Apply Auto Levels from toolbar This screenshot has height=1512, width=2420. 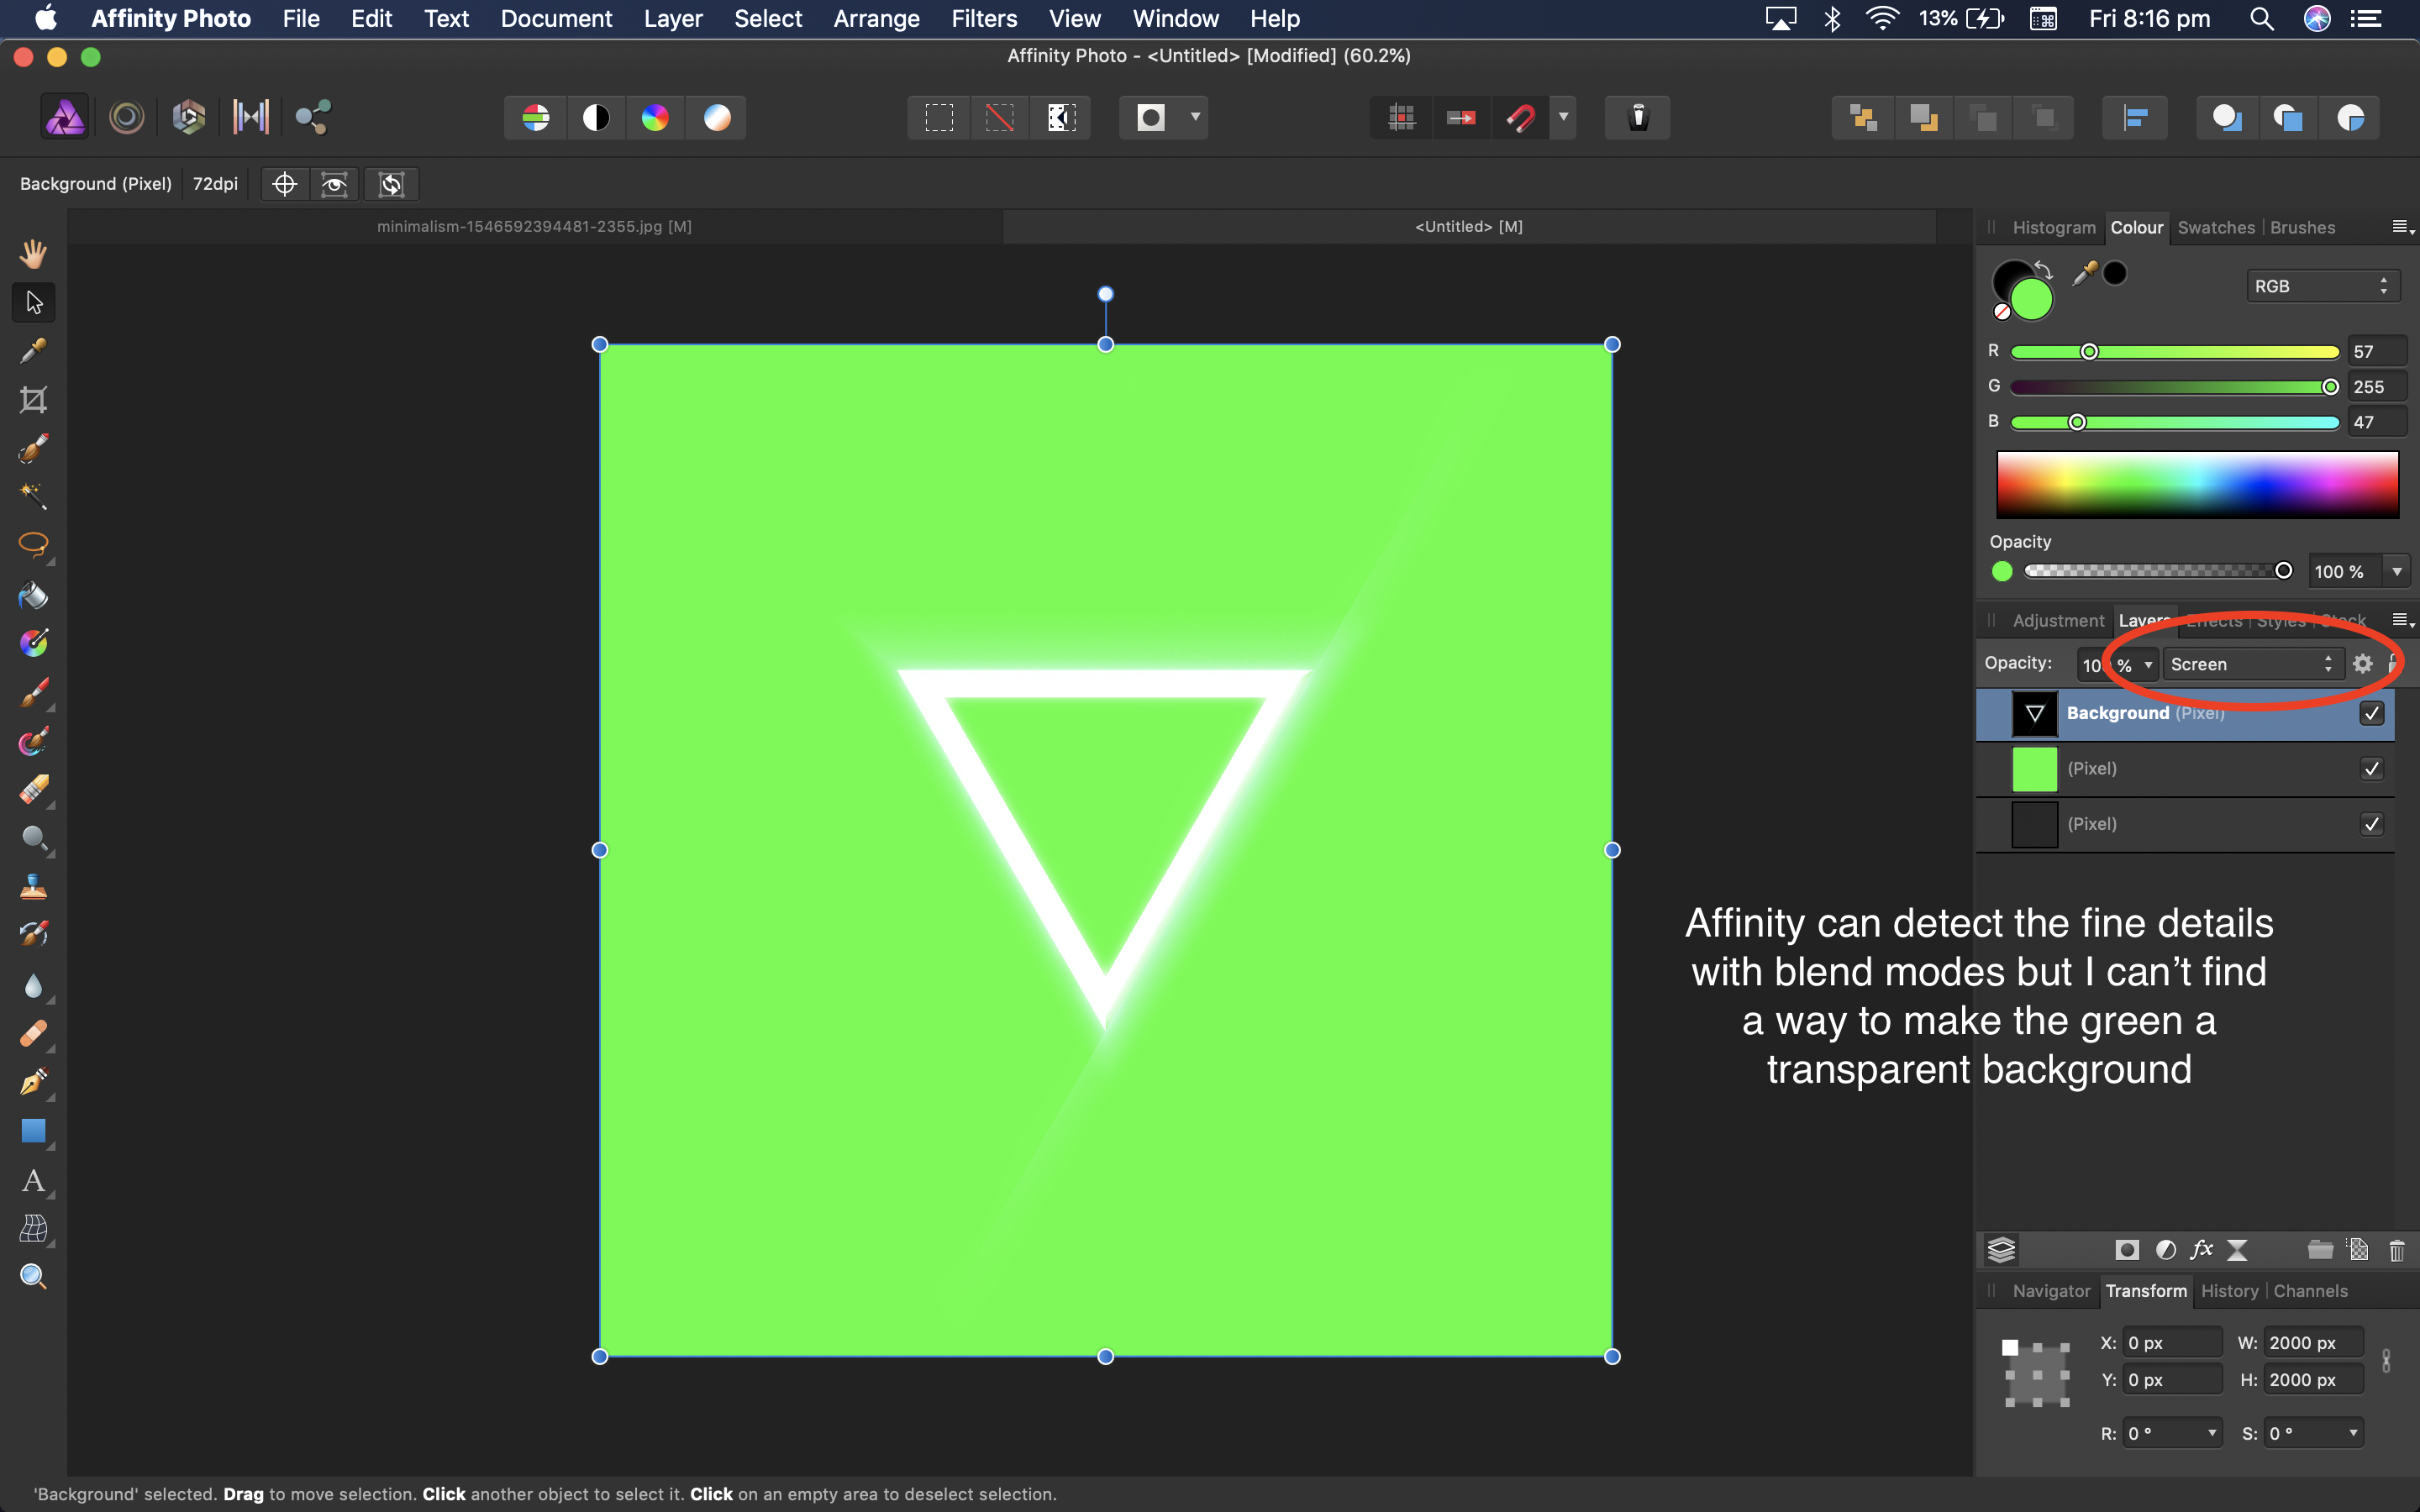coord(536,118)
